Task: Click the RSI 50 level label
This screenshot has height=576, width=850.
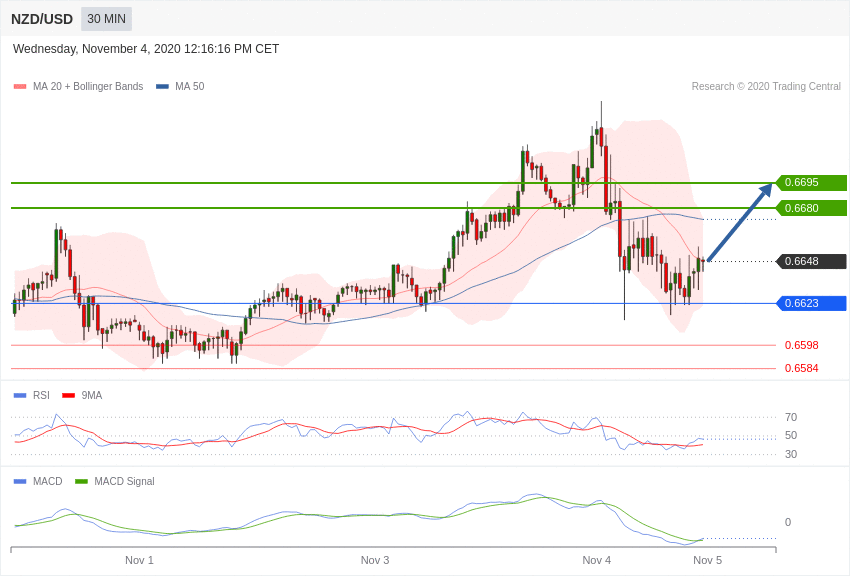Action: coord(791,435)
